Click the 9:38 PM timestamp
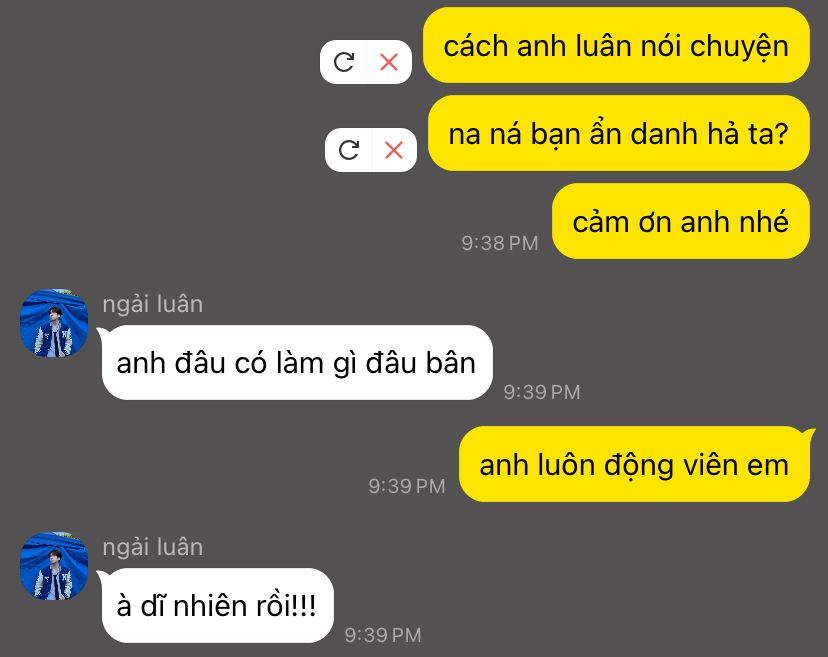 click(500, 243)
